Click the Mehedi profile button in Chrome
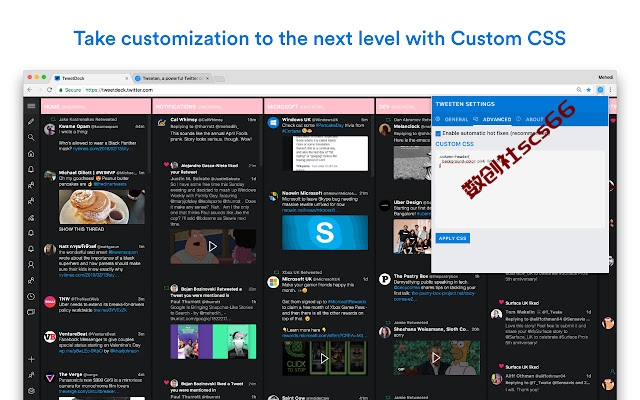Viewport: 640px width, 400px height. point(605,77)
